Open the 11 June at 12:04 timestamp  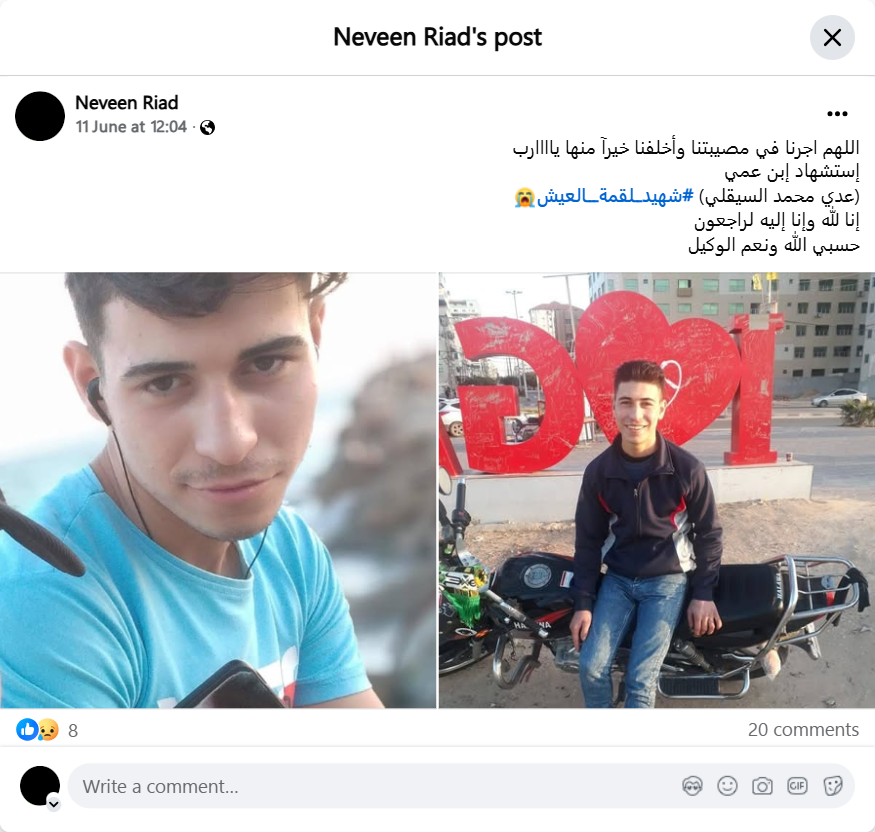tap(131, 127)
